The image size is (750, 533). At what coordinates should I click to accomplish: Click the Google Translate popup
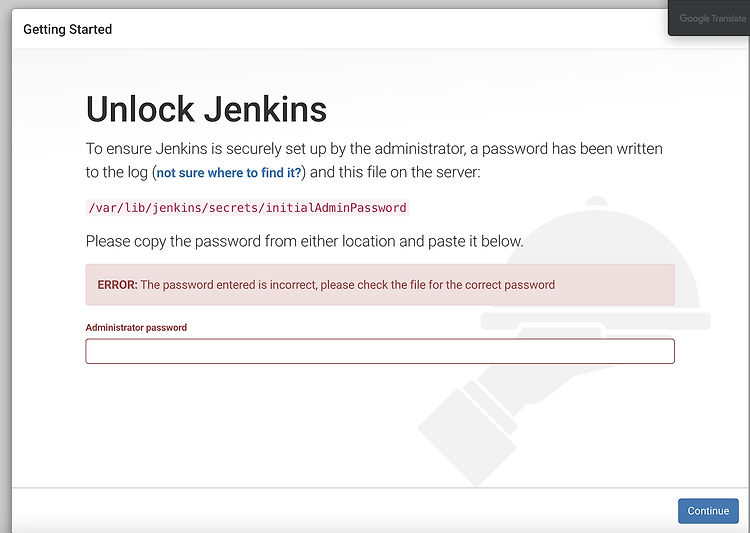pos(709,18)
